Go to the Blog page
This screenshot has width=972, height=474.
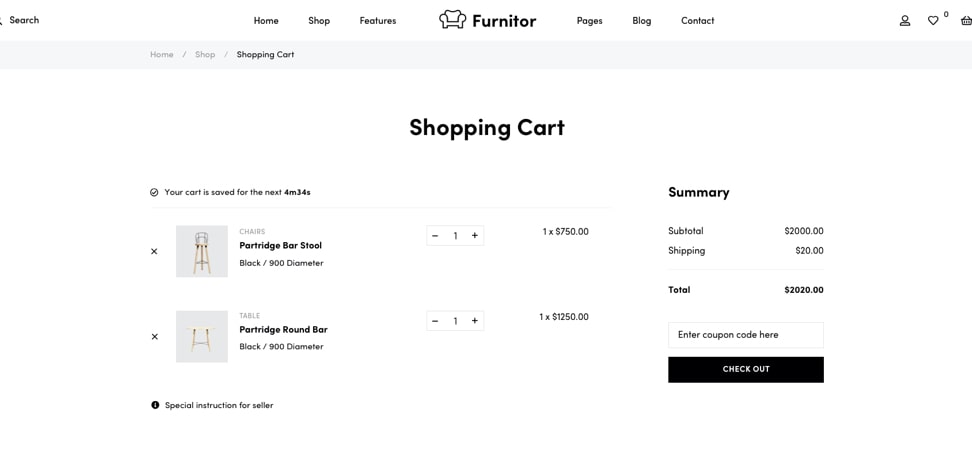tap(641, 20)
